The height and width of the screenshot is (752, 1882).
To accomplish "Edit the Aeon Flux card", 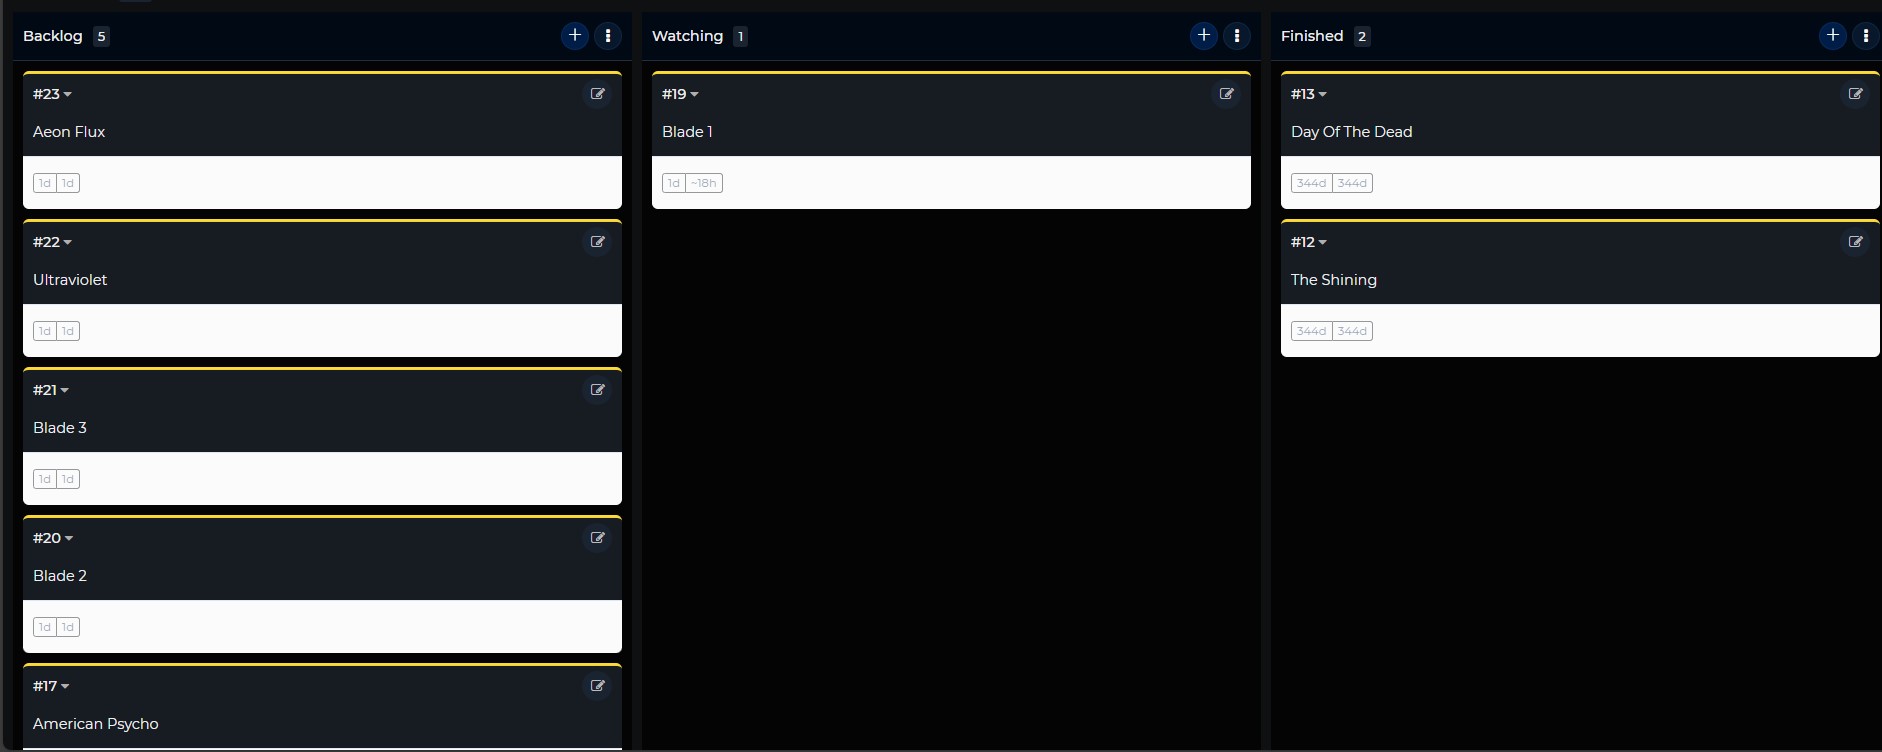I will pyautogui.click(x=597, y=94).
